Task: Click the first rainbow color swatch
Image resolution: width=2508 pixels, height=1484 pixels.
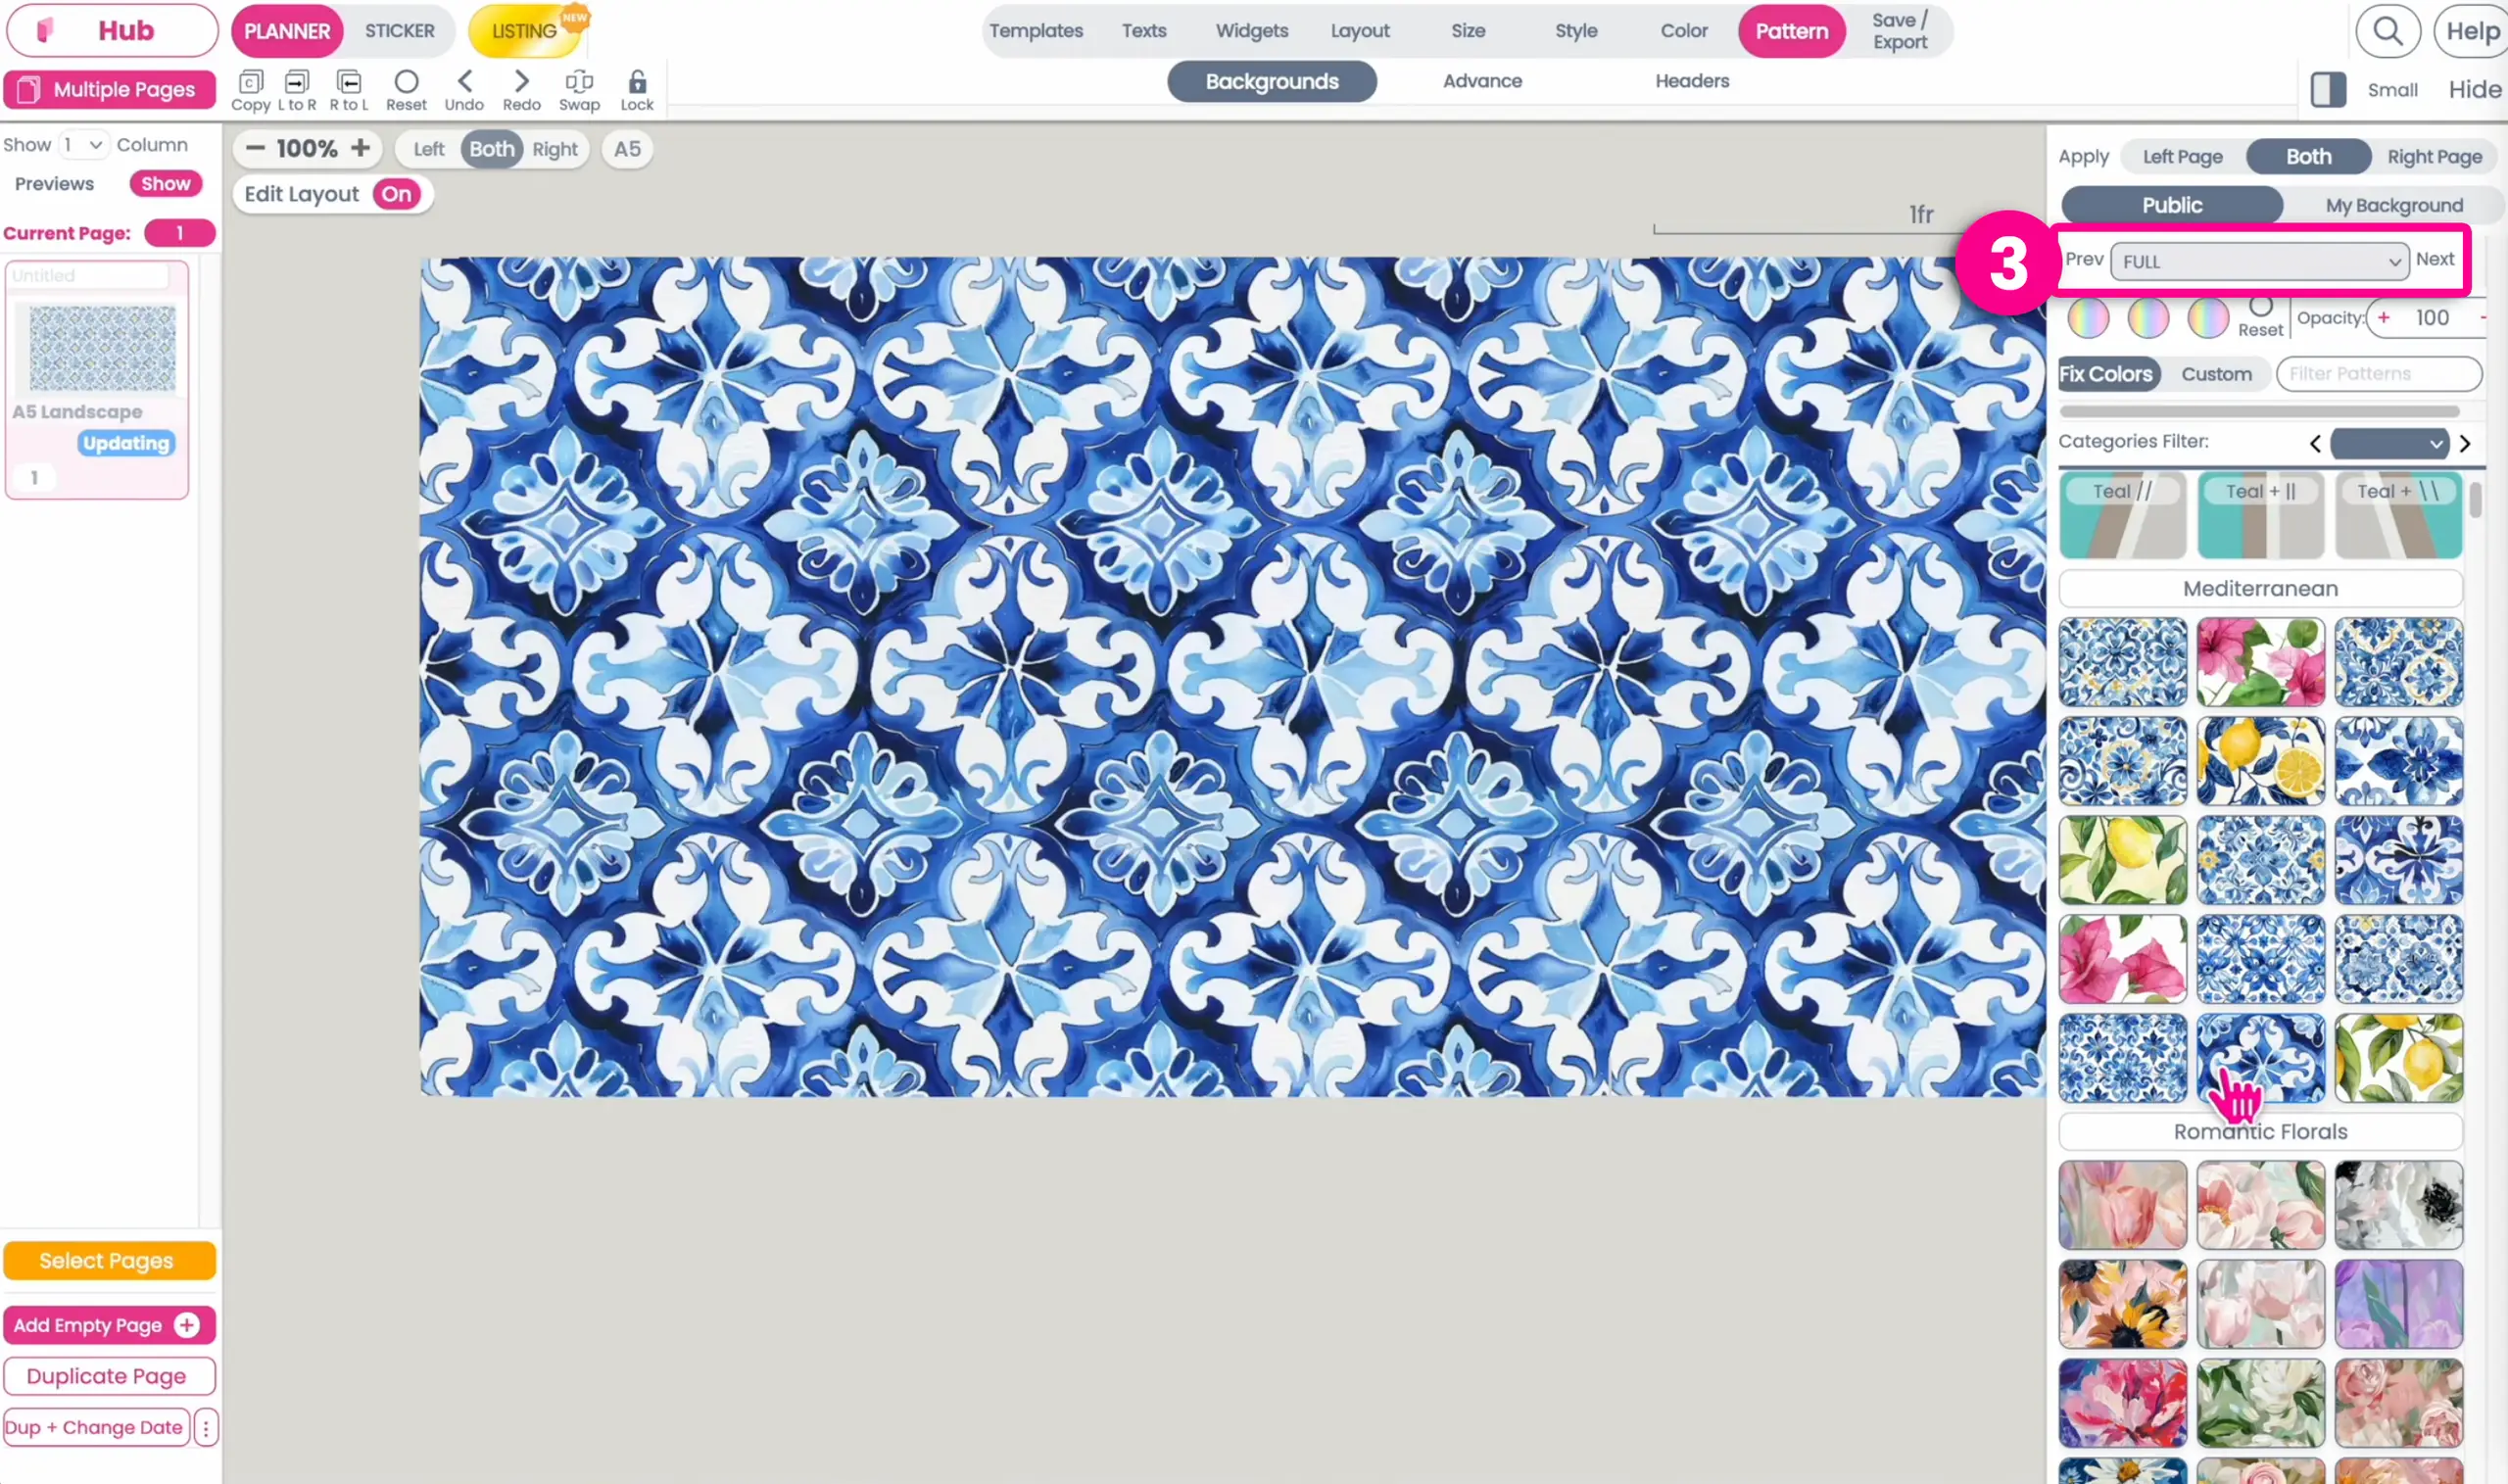Action: [2088, 319]
